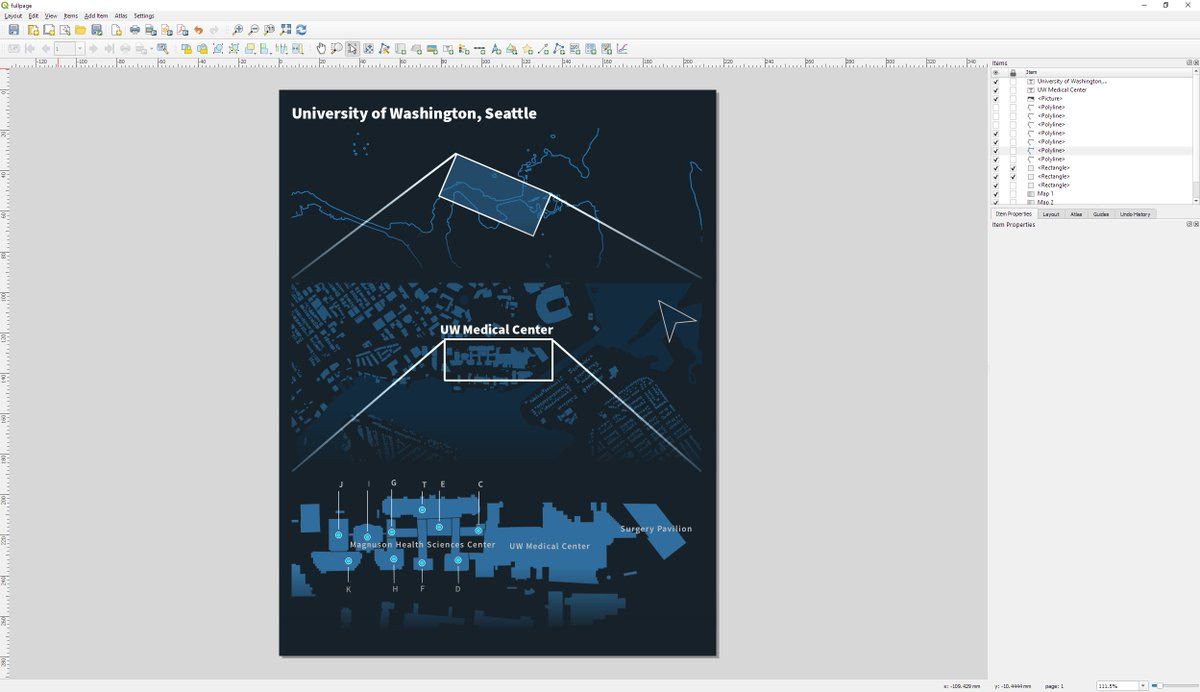Toggle visibility of UW Medical Center item

[996, 90]
